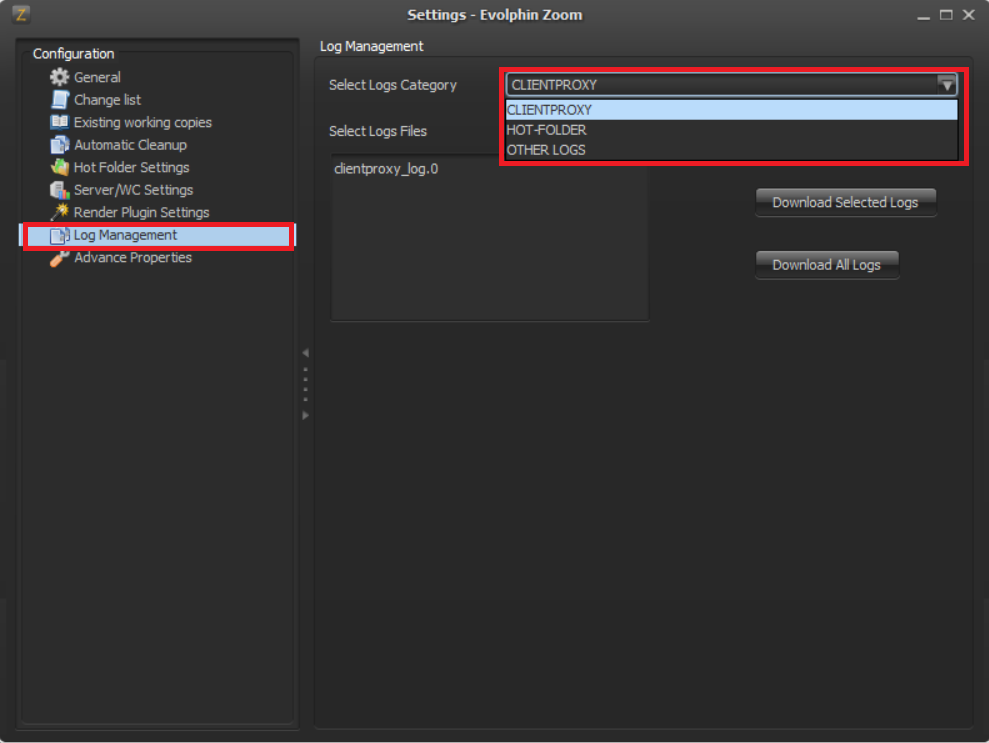Screen dimensions: 989x743
Task: Open the Select Logs Category combo box
Action: click(732, 85)
